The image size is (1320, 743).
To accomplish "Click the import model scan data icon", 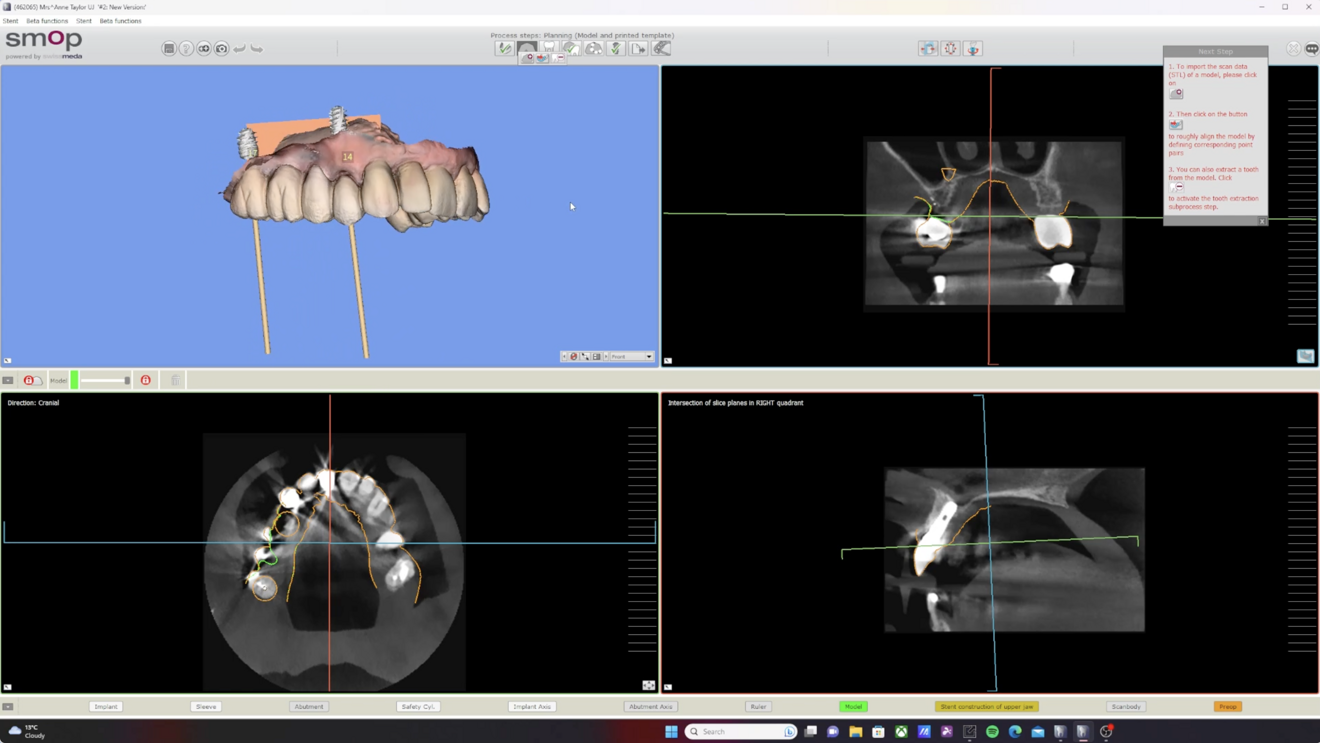I will [528, 58].
